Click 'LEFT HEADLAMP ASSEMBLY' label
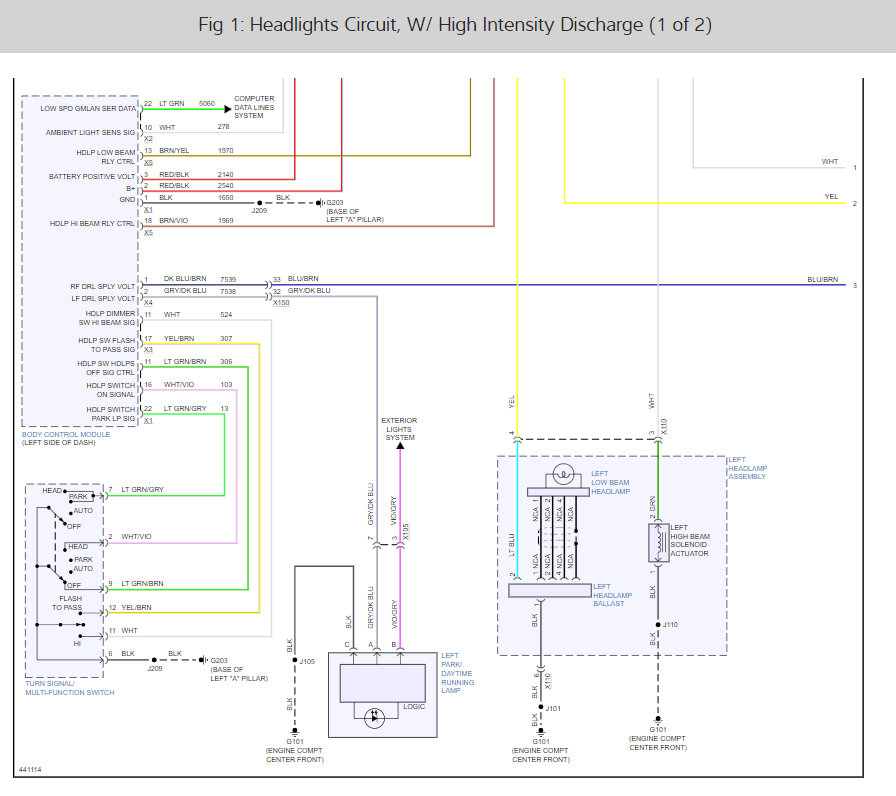 [747, 468]
